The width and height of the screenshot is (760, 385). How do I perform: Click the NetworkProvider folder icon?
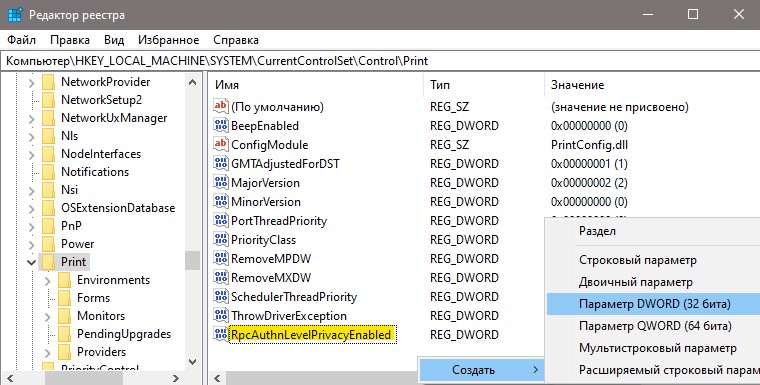point(48,82)
